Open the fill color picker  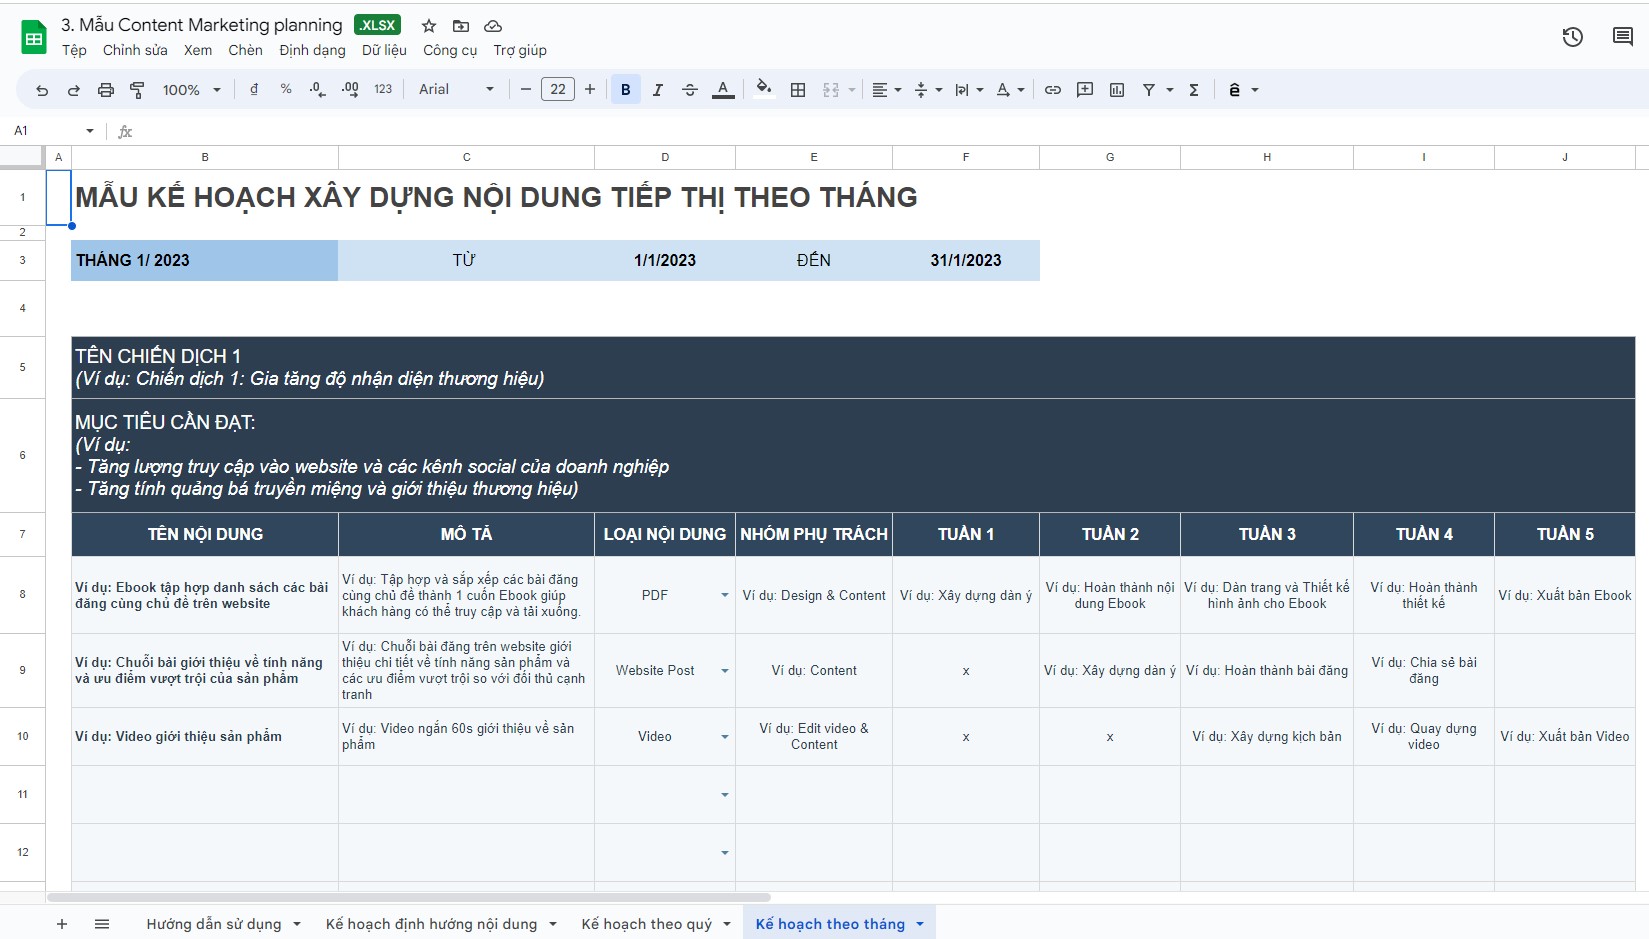764,90
